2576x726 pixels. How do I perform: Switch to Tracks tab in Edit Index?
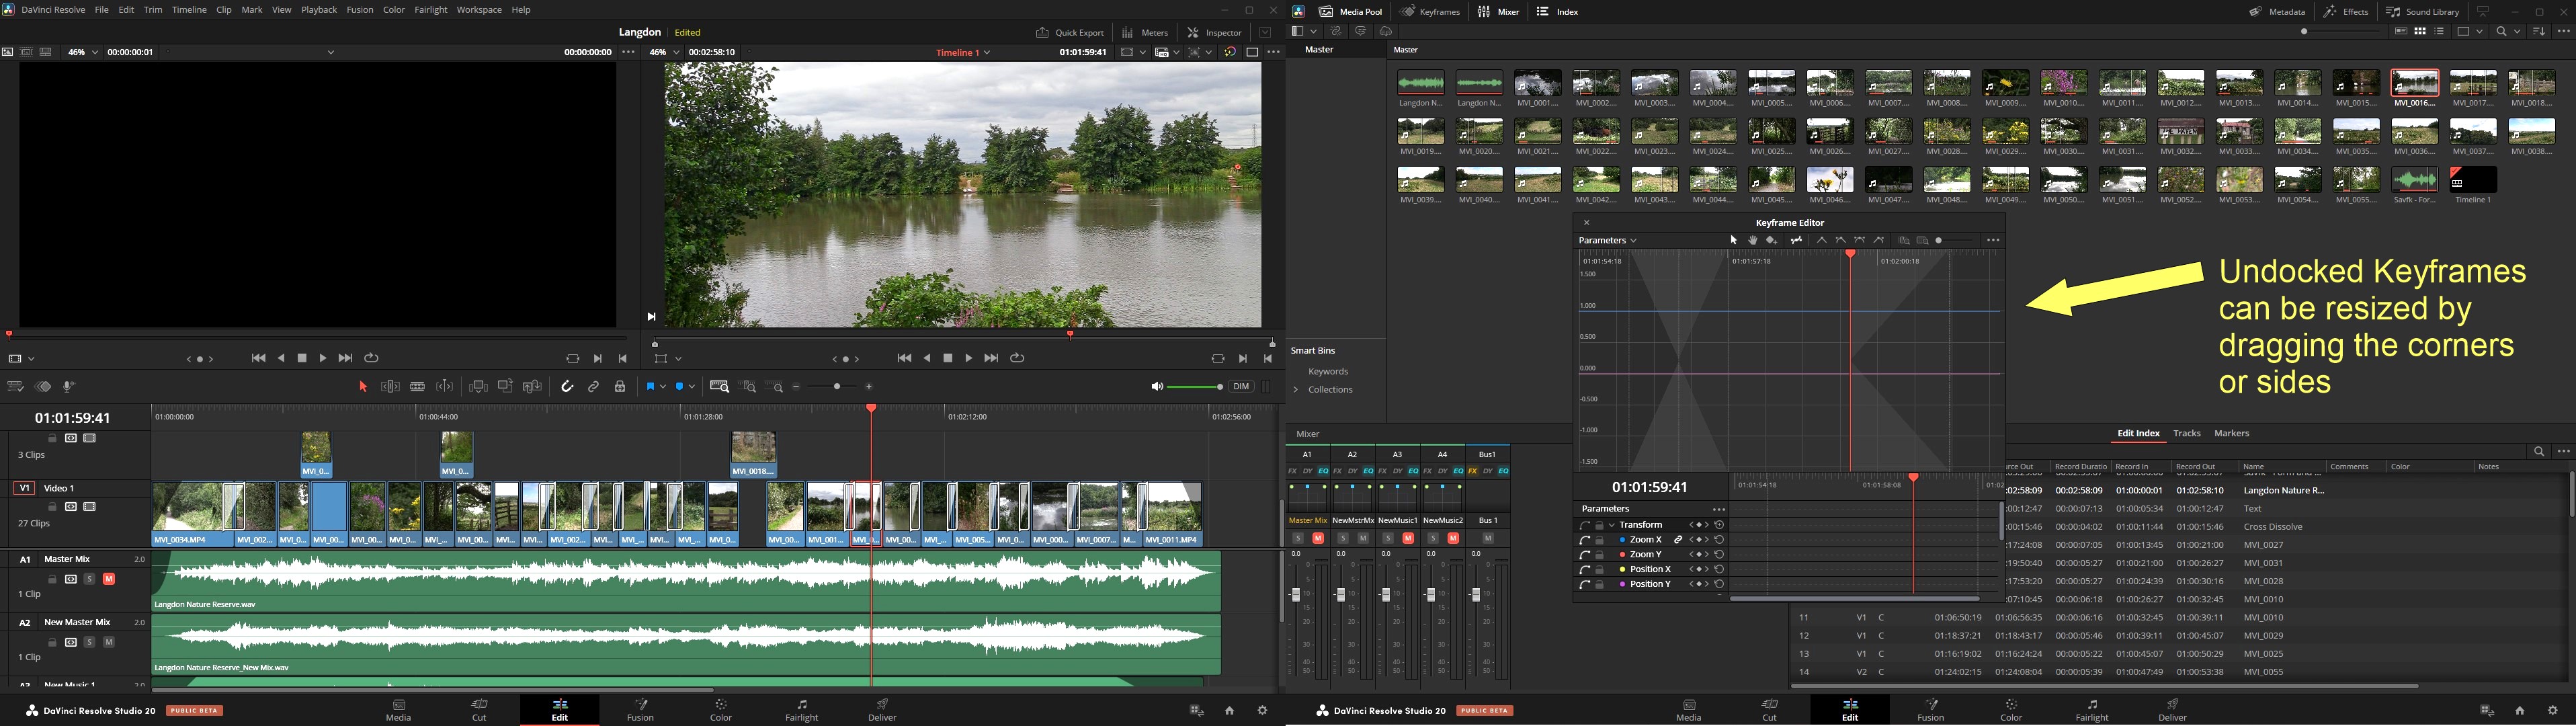coord(2187,434)
